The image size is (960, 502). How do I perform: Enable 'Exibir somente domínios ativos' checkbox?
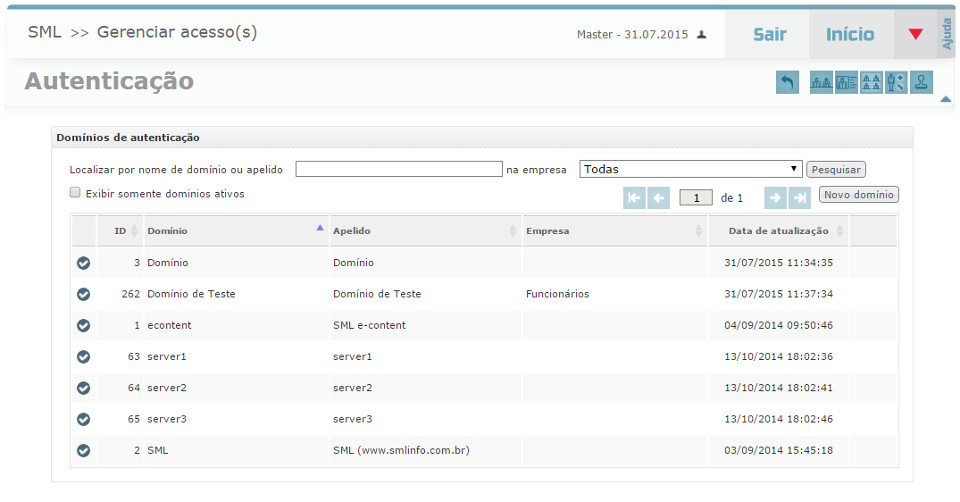tap(75, 193)
